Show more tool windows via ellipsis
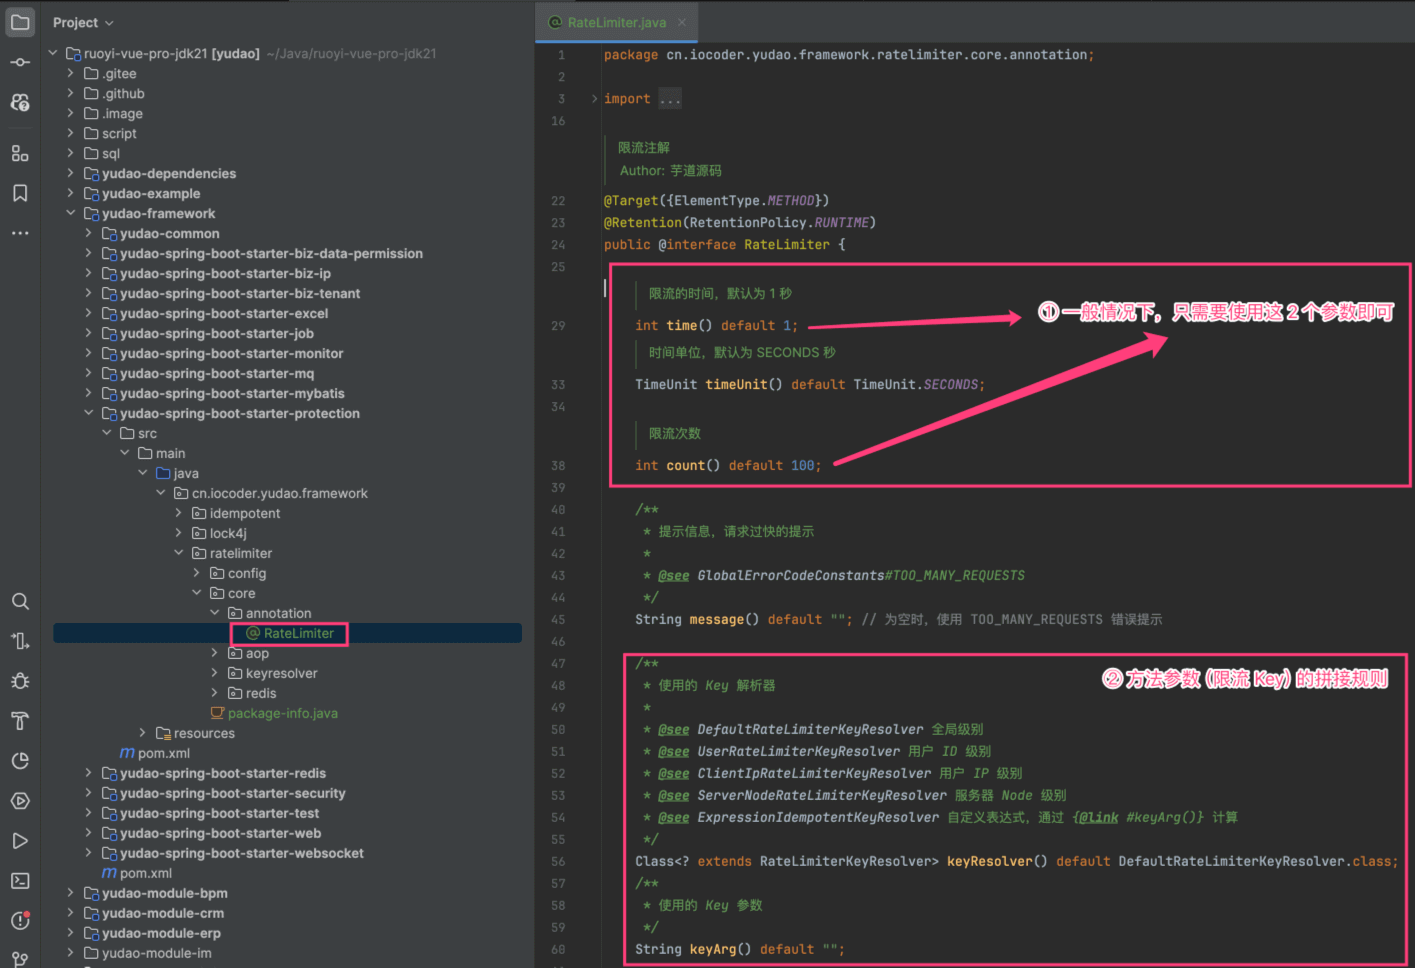This screenshot has height=968, width=1415. coord(20,233)
